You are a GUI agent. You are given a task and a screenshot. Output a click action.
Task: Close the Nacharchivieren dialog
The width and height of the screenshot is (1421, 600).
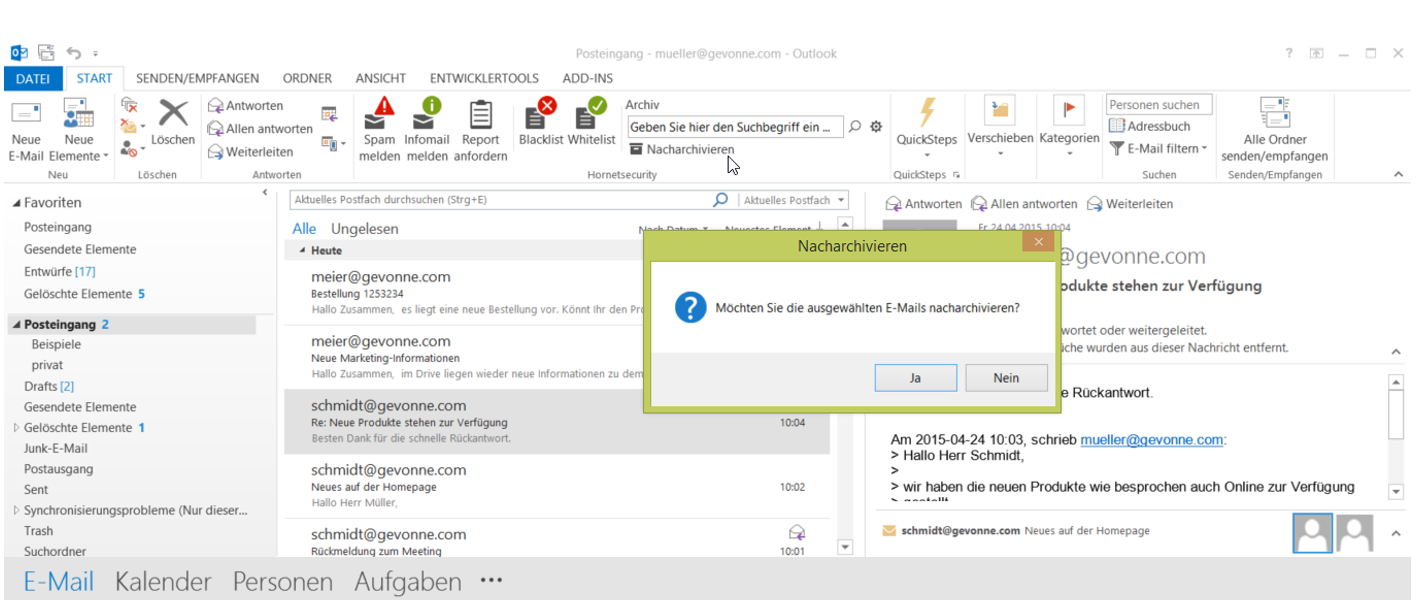1038,242
